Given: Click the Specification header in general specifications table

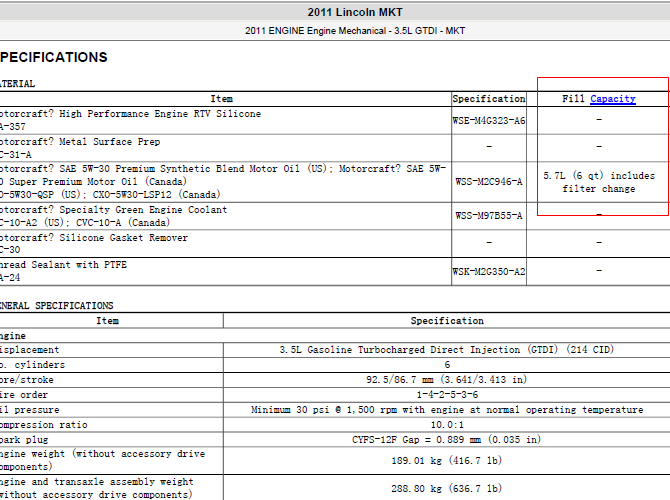Looking at the screenshot, I should pos(447,321).
